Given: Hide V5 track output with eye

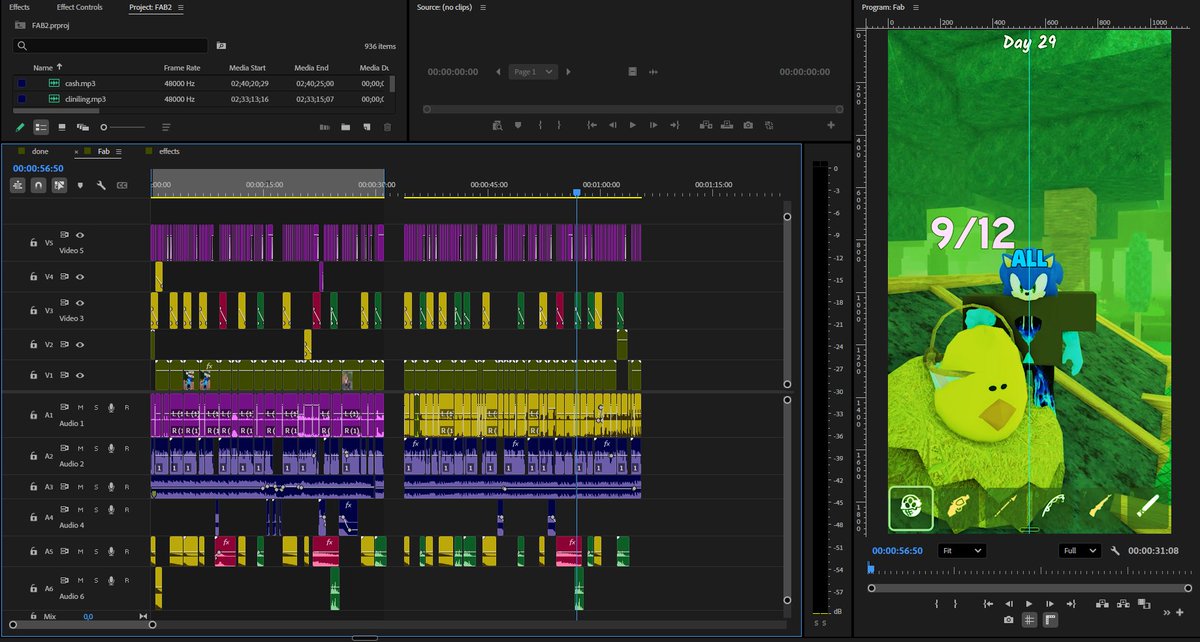Looking at the screenshot, I should click(80, 235).
